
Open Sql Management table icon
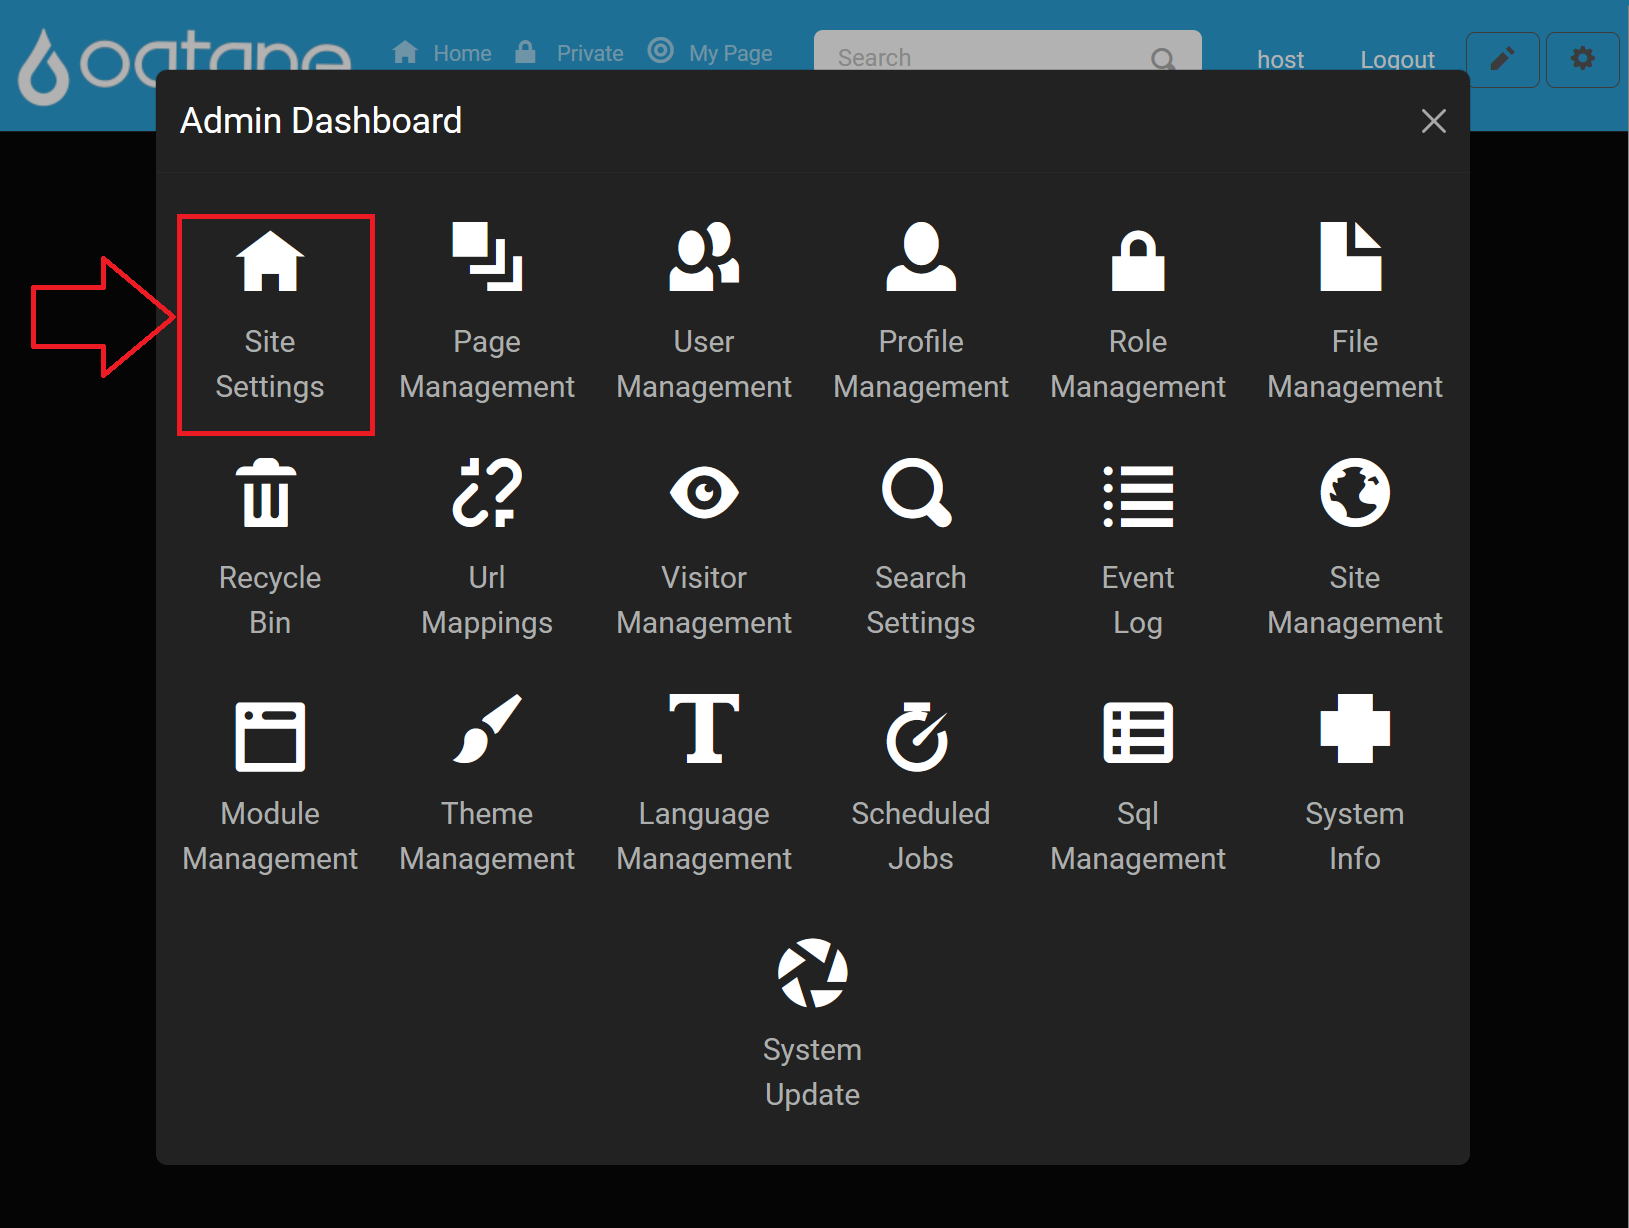pos(1138,733)
